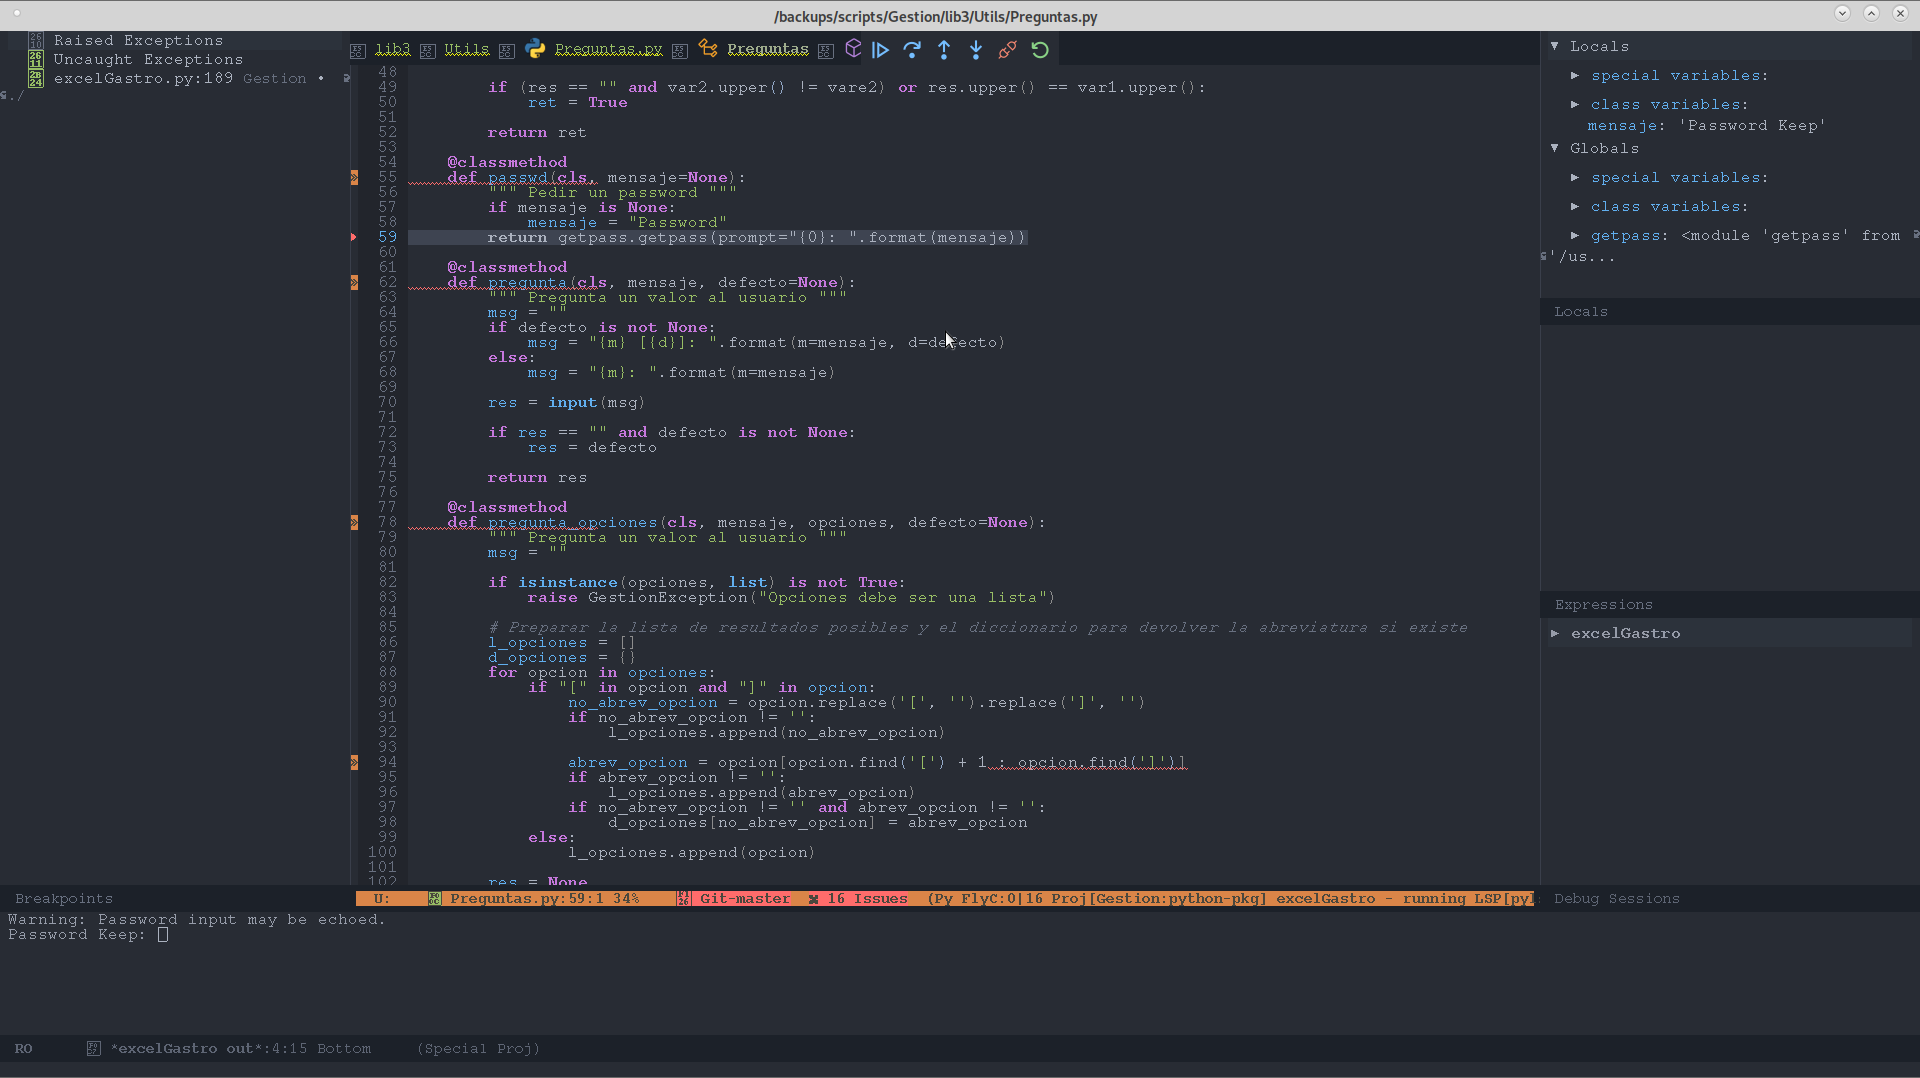Click the Restart debug session circular-arrow icon
This screenshot has width=1920, height=1078.
point(1039,49)
